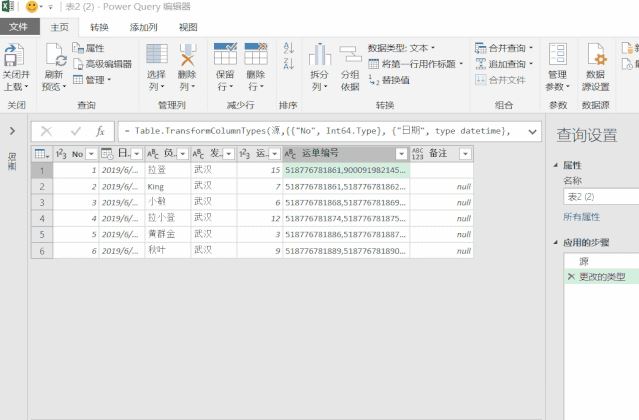The image size is (639, 420).
Task: Click the fx function icon
Action: click(x=100, y=131)
